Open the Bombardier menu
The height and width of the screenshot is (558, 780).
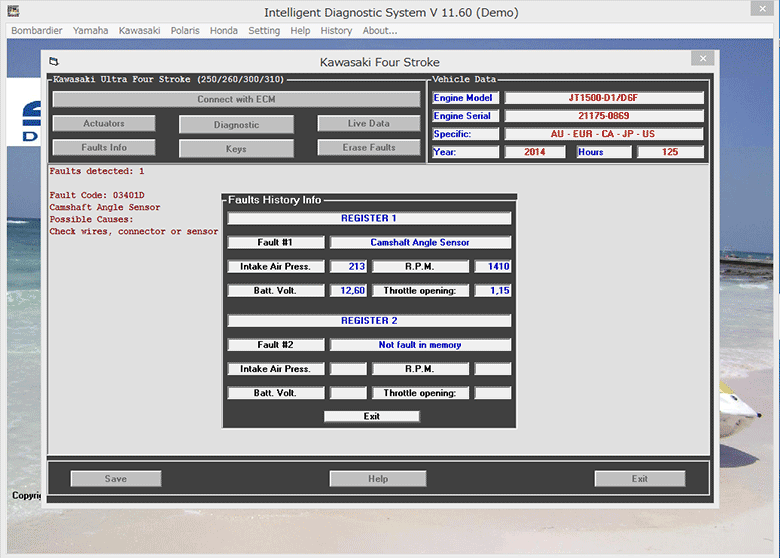pyautogui.click(x=37, y=30)
